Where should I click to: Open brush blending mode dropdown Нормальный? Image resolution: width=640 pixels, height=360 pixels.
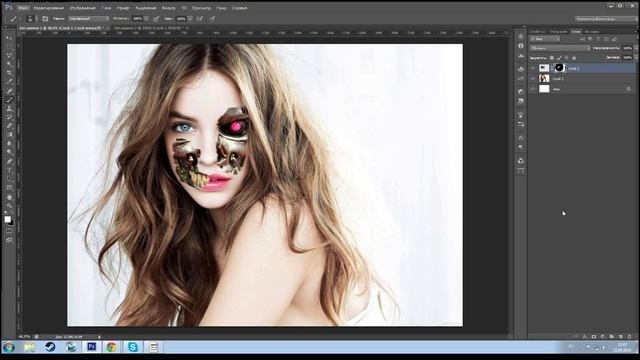point(89,19)
